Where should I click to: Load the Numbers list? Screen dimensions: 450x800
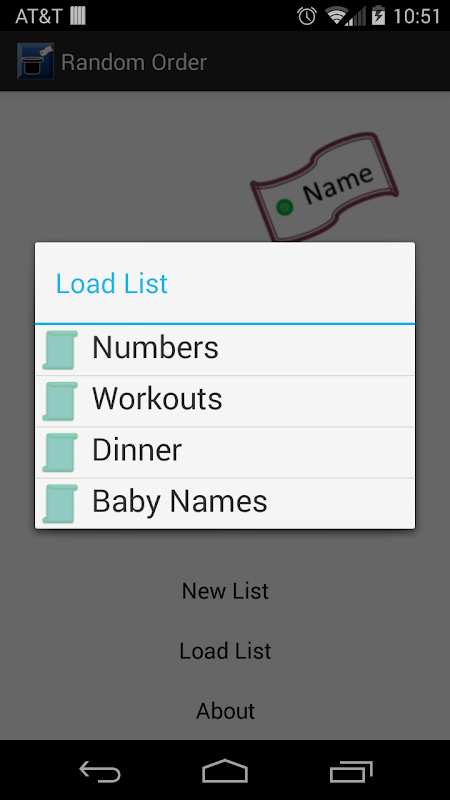[x=225, y=350]
